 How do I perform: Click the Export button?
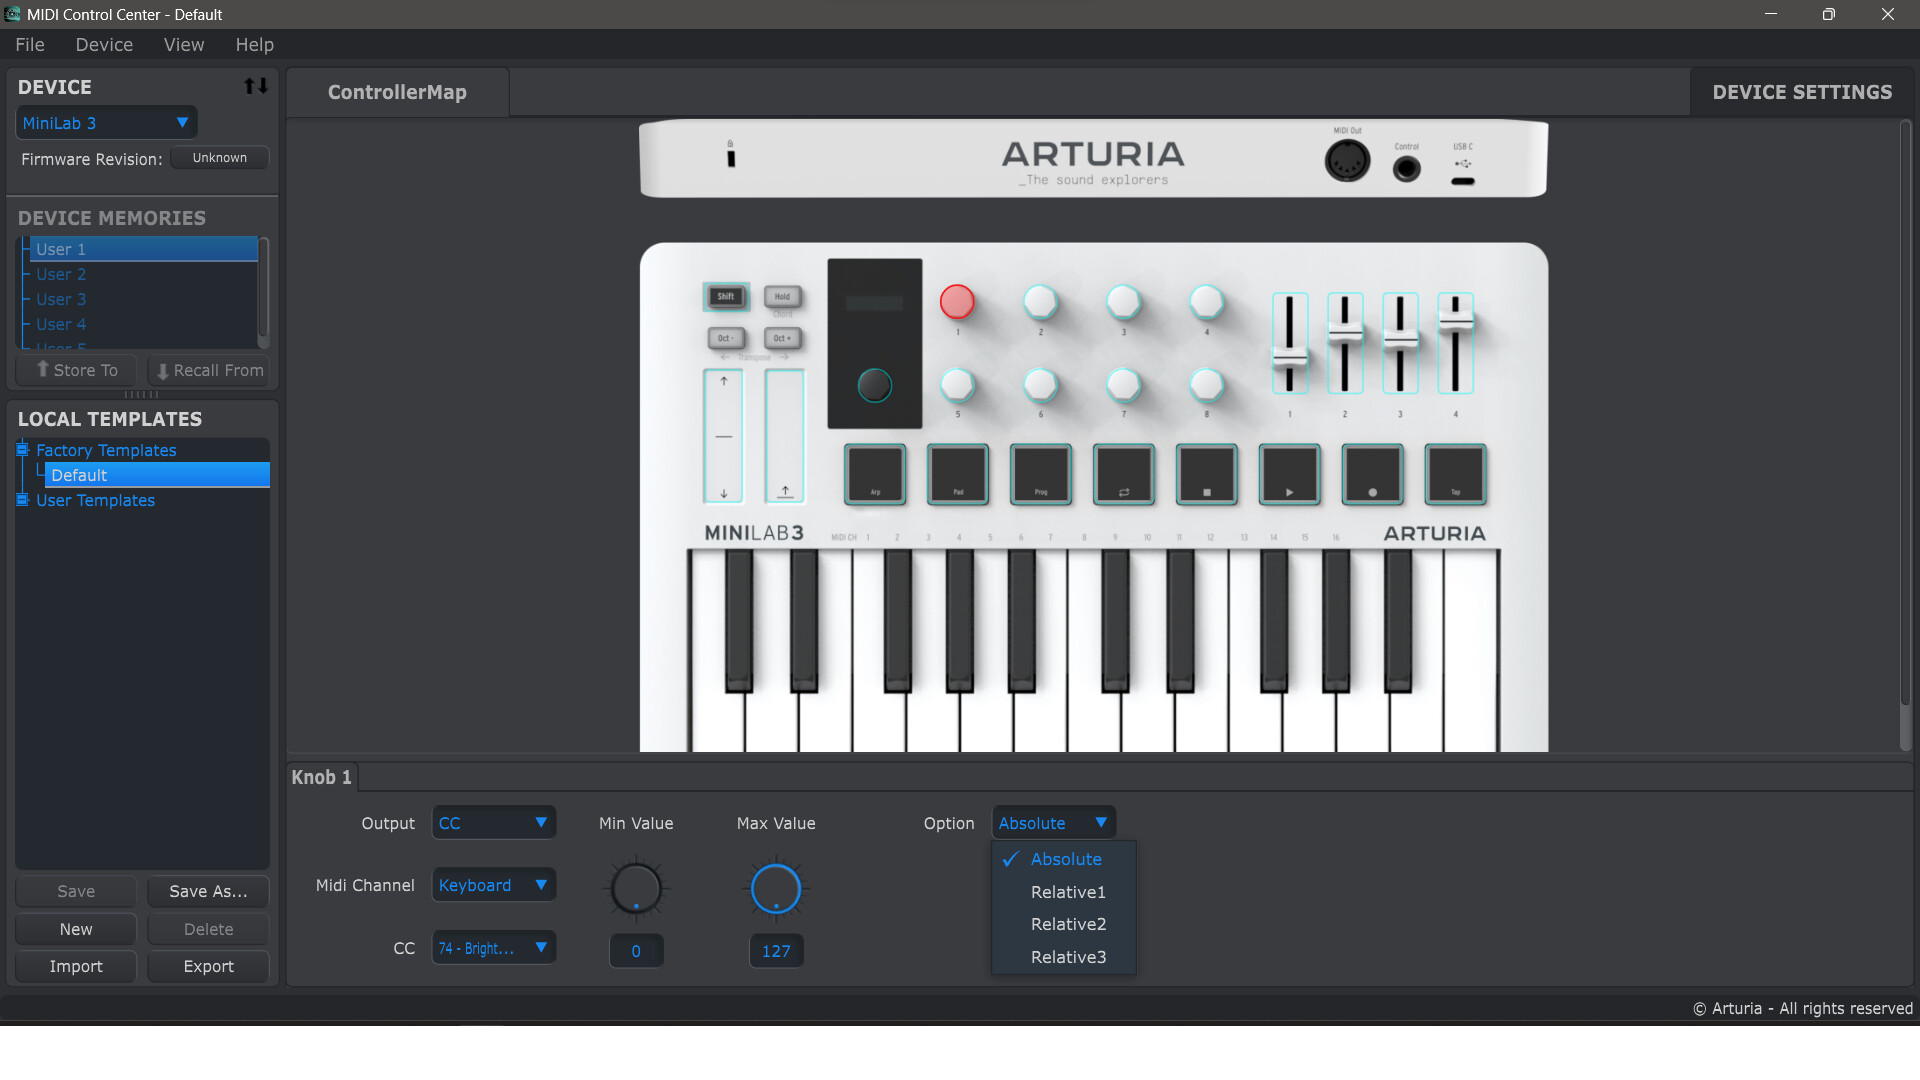point(208,966)
